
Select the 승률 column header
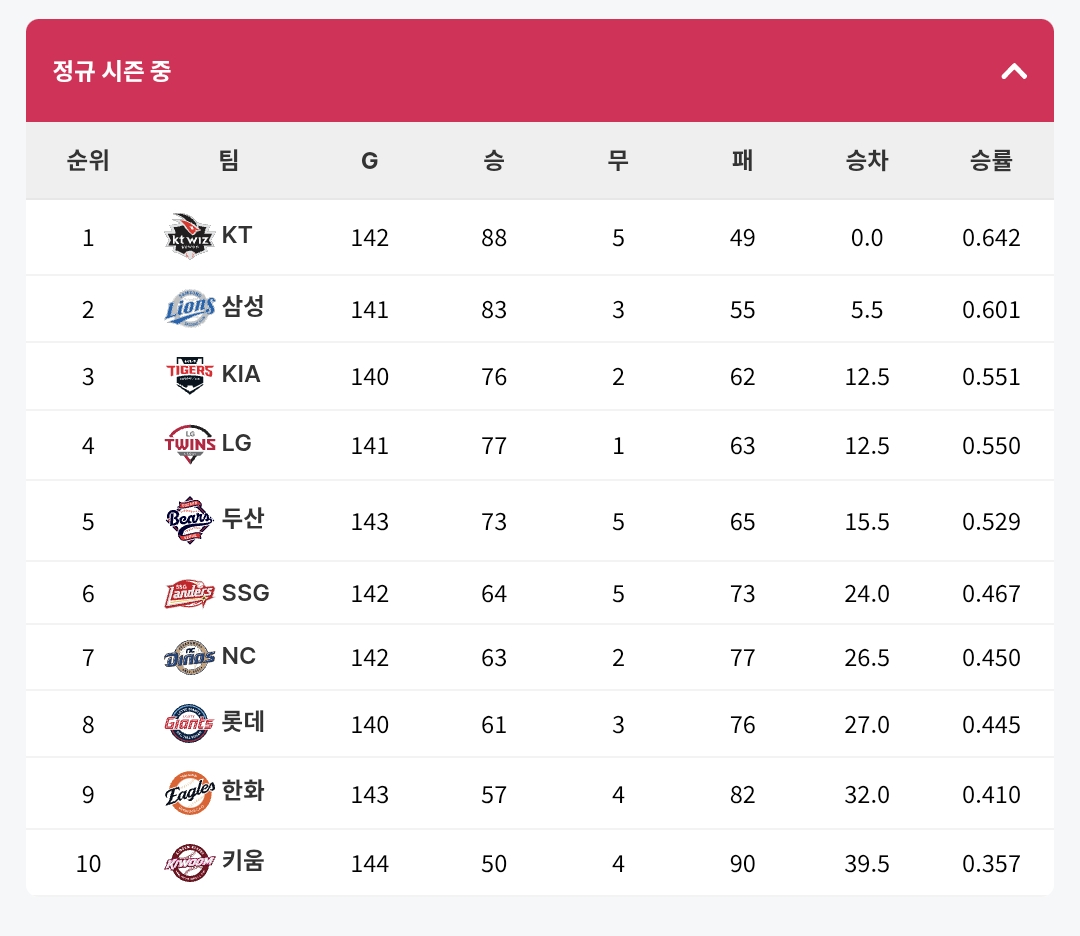coord(990,160)
